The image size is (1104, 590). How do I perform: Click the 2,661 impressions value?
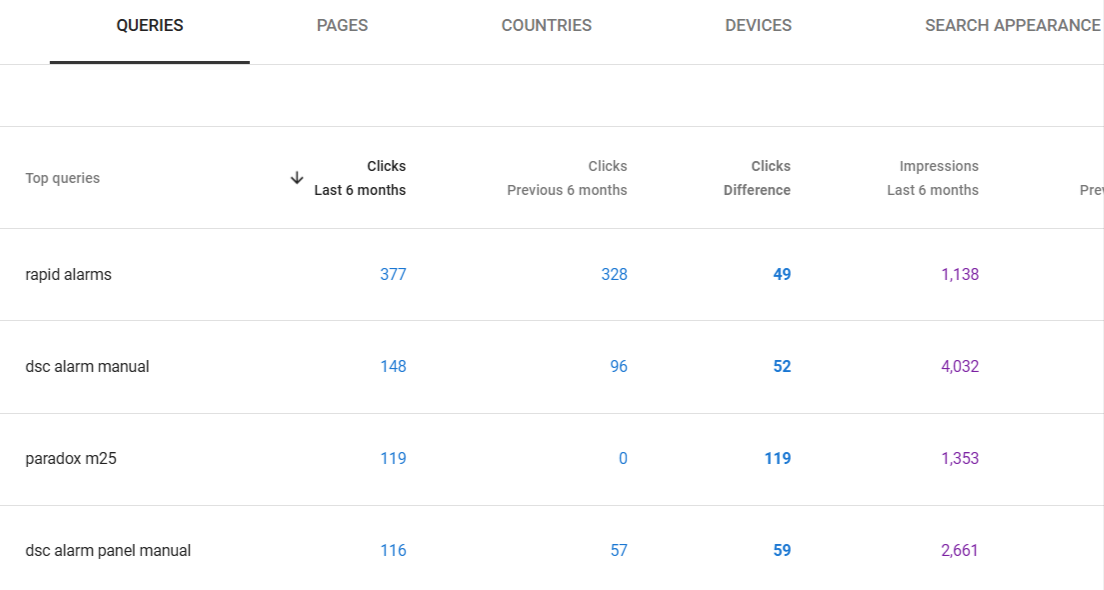(960, 551)
